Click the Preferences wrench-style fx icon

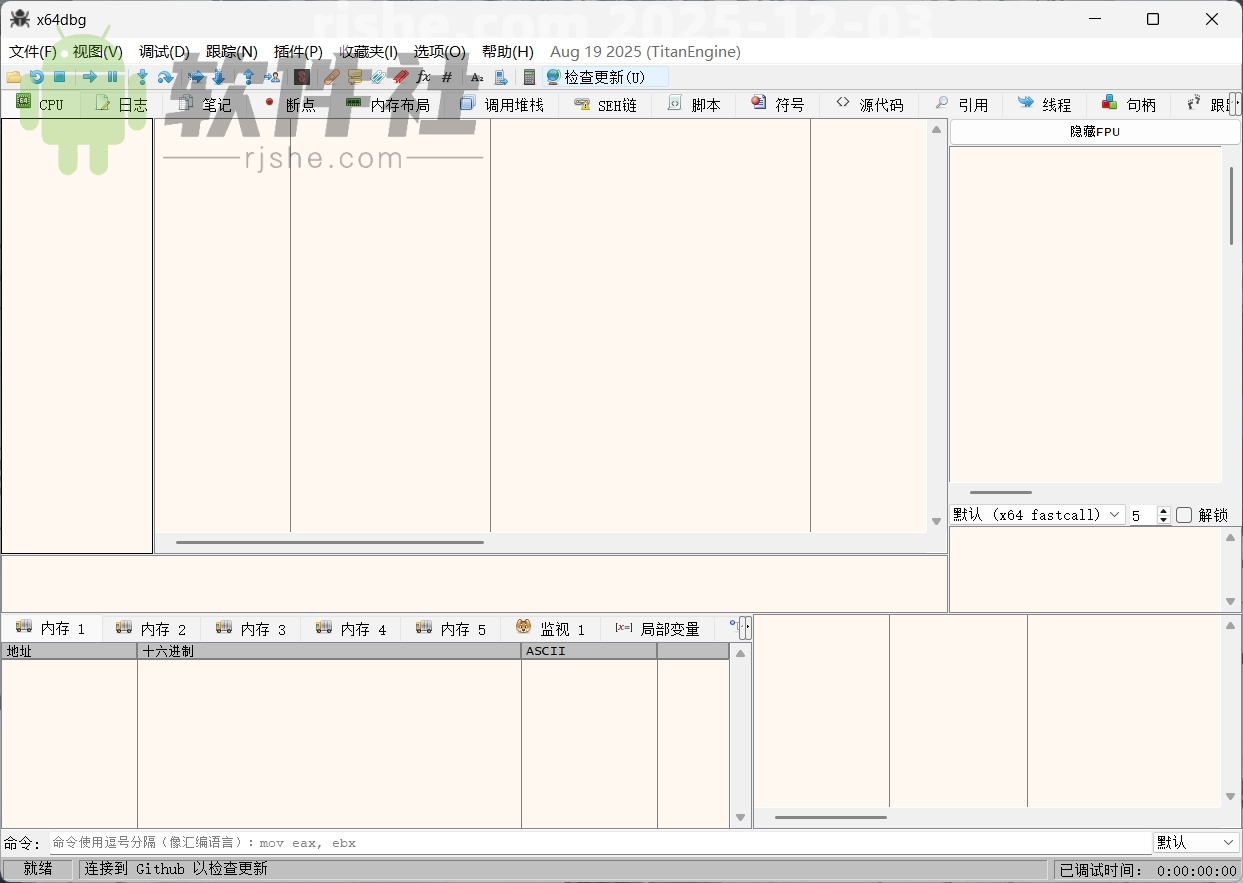pyautogui.click(x=422, y=77)
